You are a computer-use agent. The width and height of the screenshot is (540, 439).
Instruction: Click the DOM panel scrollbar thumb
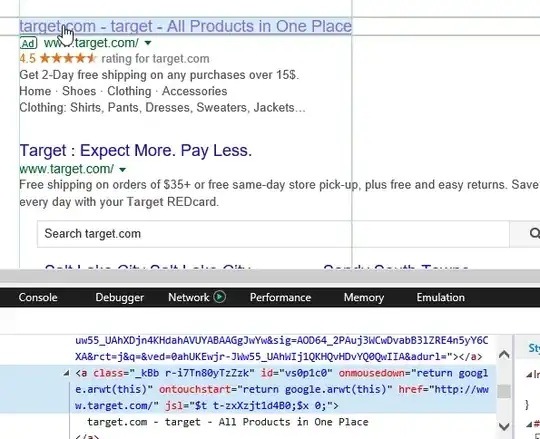504,391
